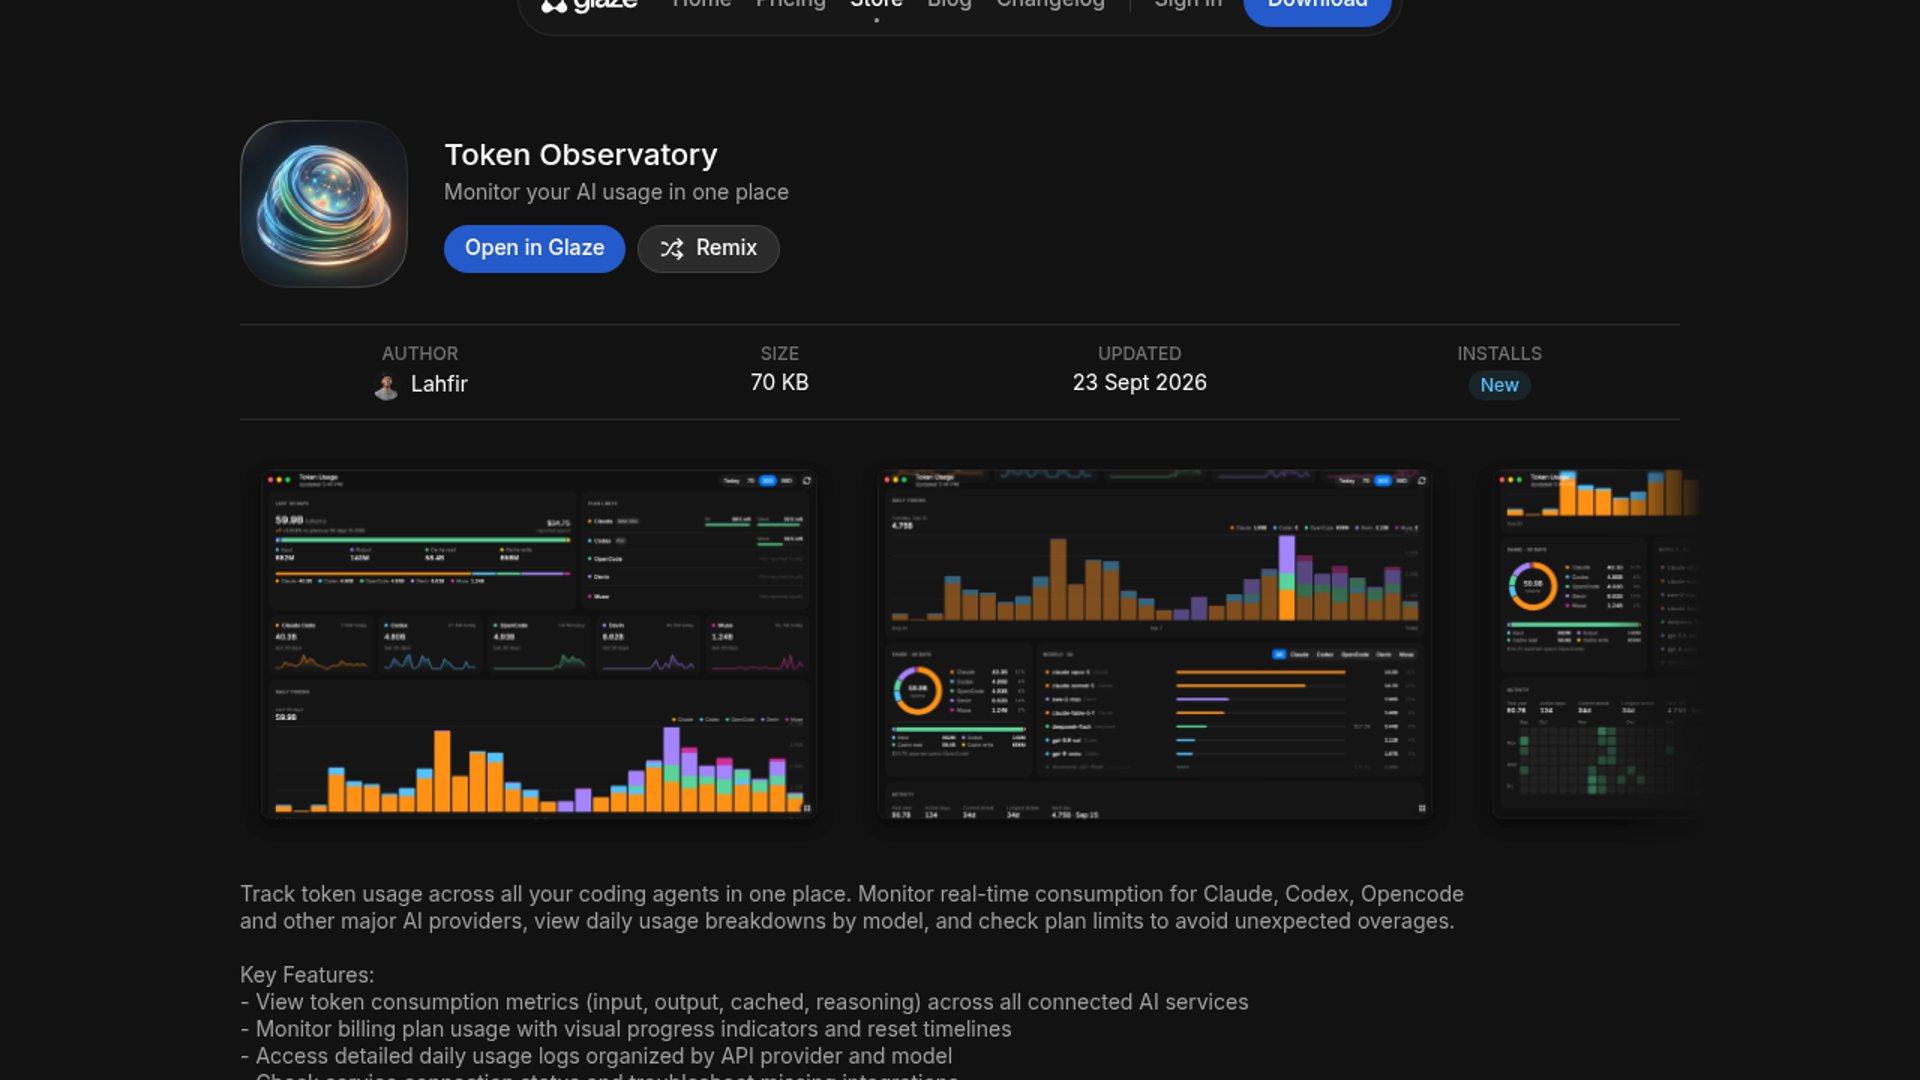Image resolution: width=1920 pixels, height=1080 pixels.
Task: Click the Glaze logo in navbar
Action: [589, 5]
